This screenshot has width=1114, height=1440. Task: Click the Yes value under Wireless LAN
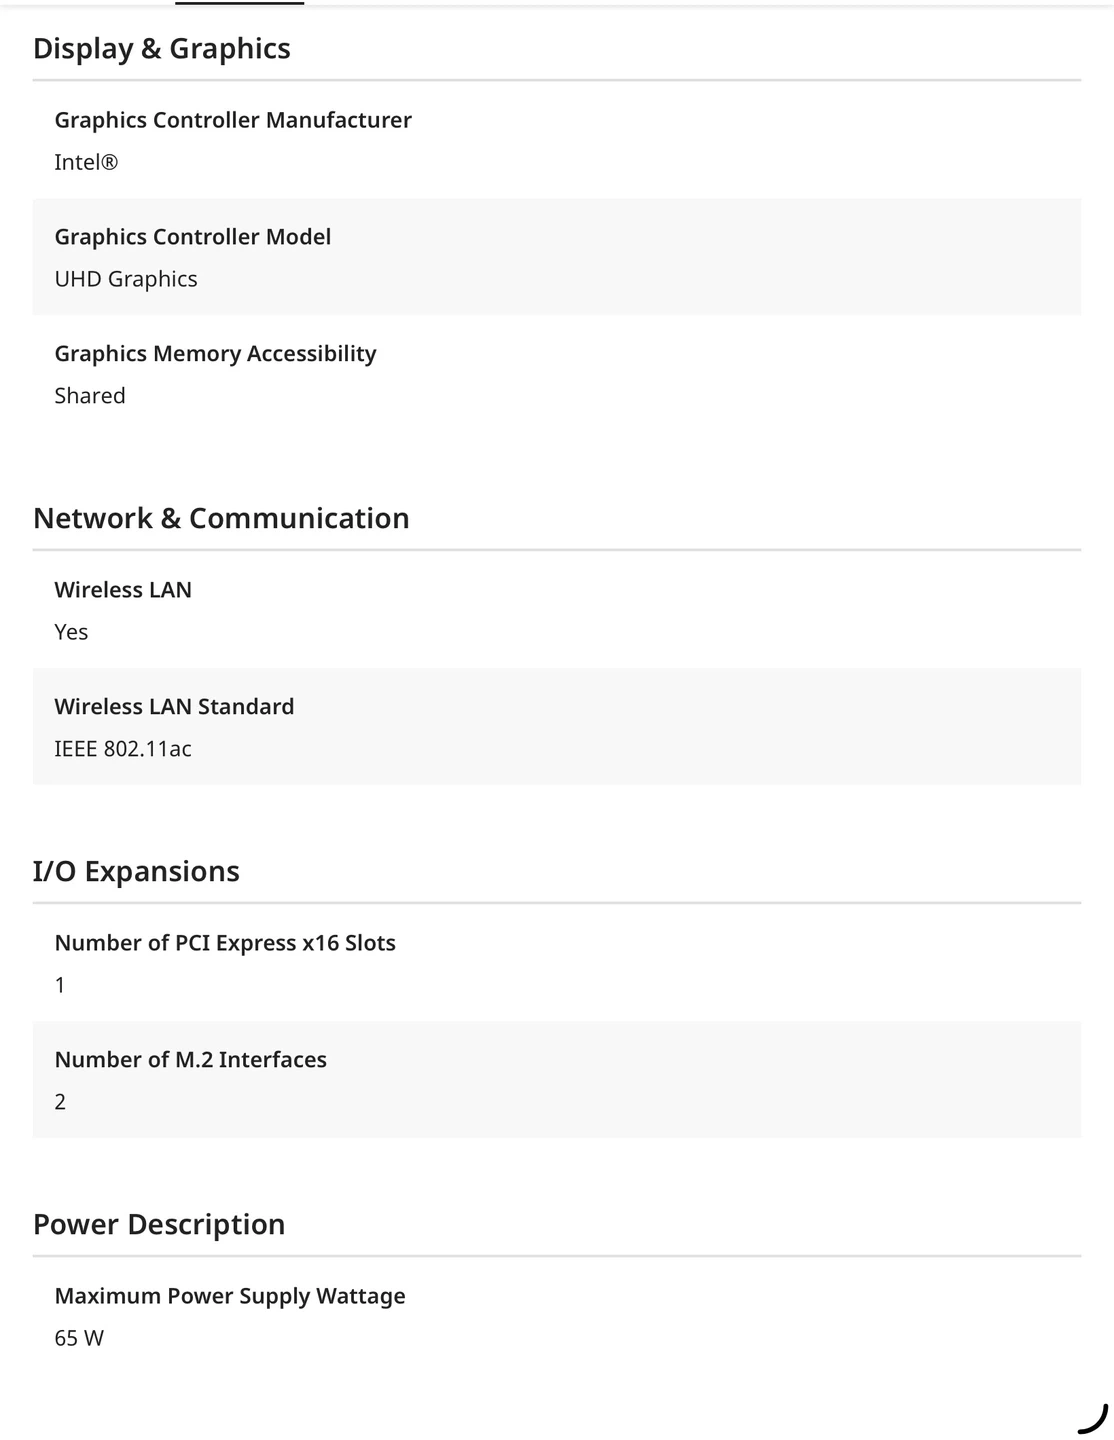[71, 632]
